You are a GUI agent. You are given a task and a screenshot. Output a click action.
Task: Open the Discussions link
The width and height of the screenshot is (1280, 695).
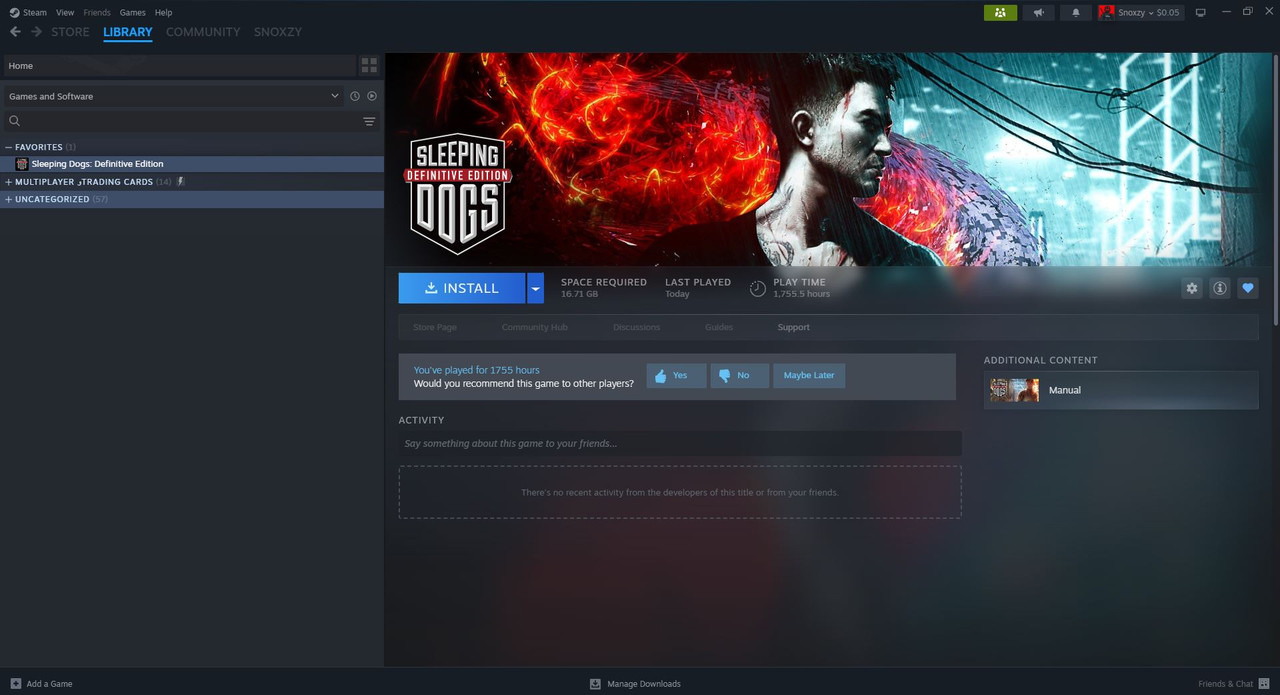[637, 328]
